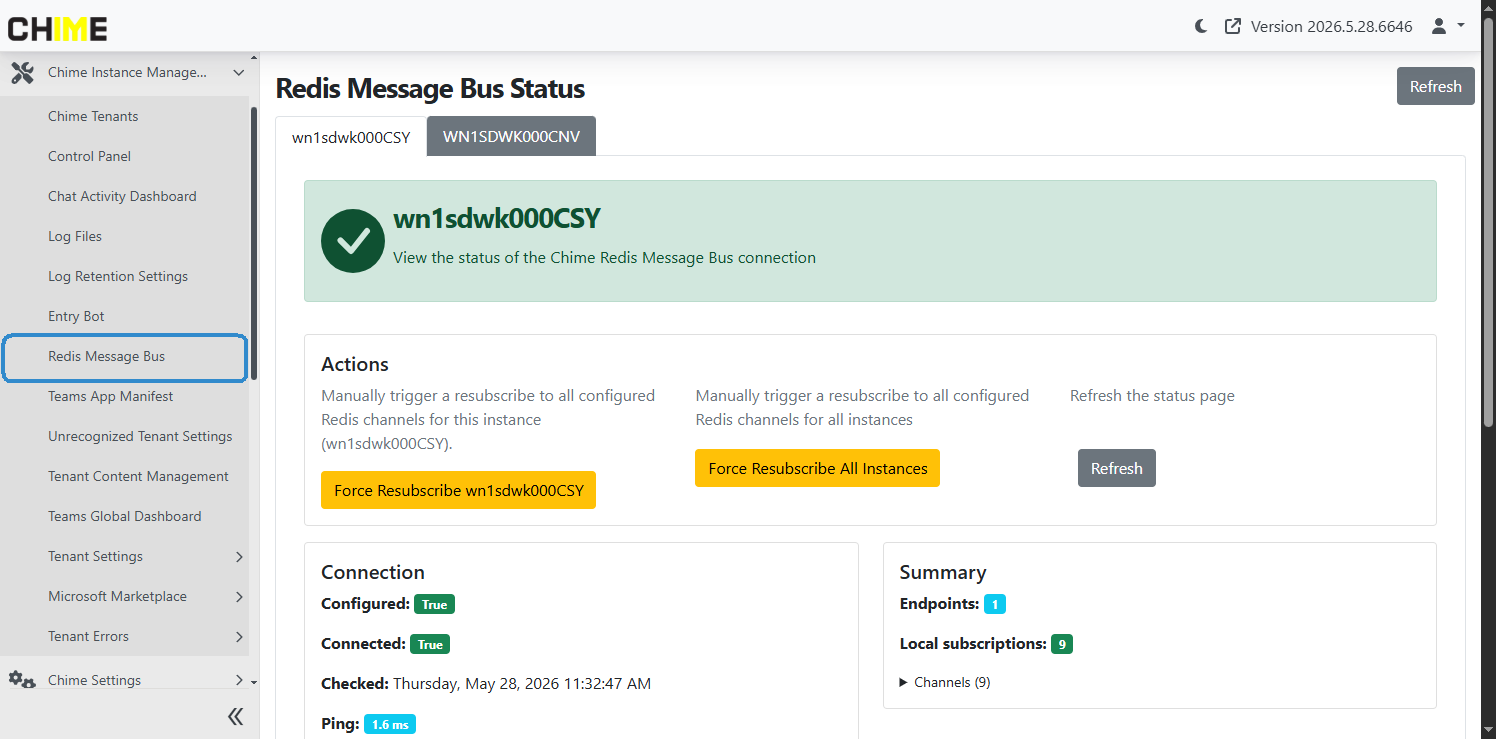Go to Chat Activity Dashboard
The image size is (1496, 739).
click(x=122, y=196)
